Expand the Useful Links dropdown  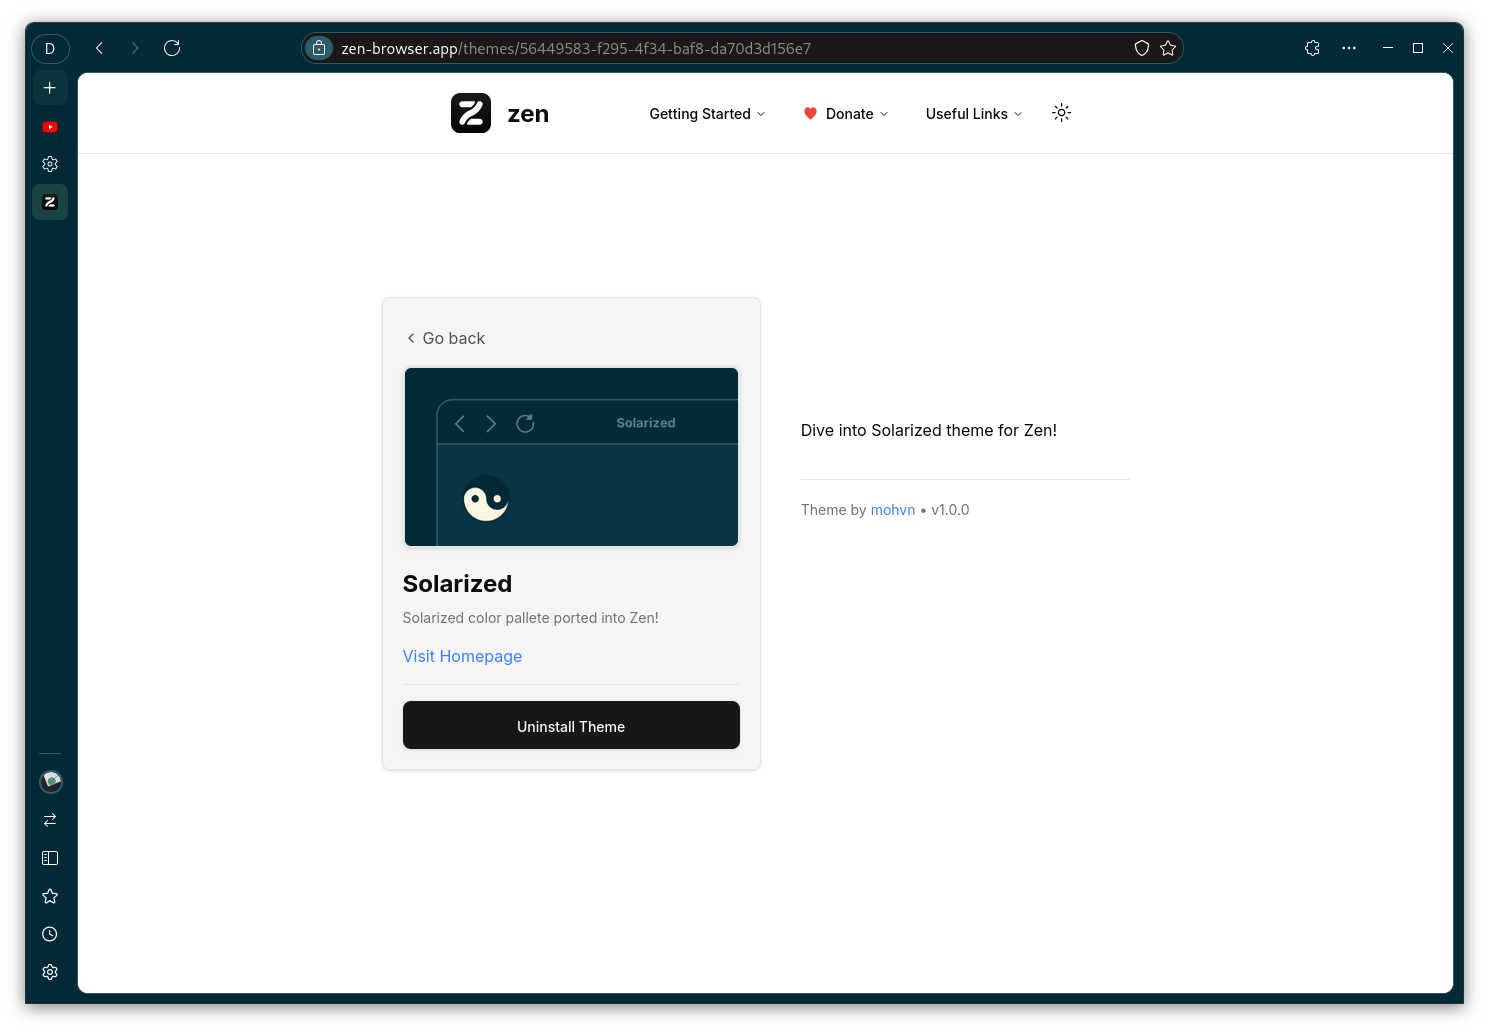(x=972, y=113)
